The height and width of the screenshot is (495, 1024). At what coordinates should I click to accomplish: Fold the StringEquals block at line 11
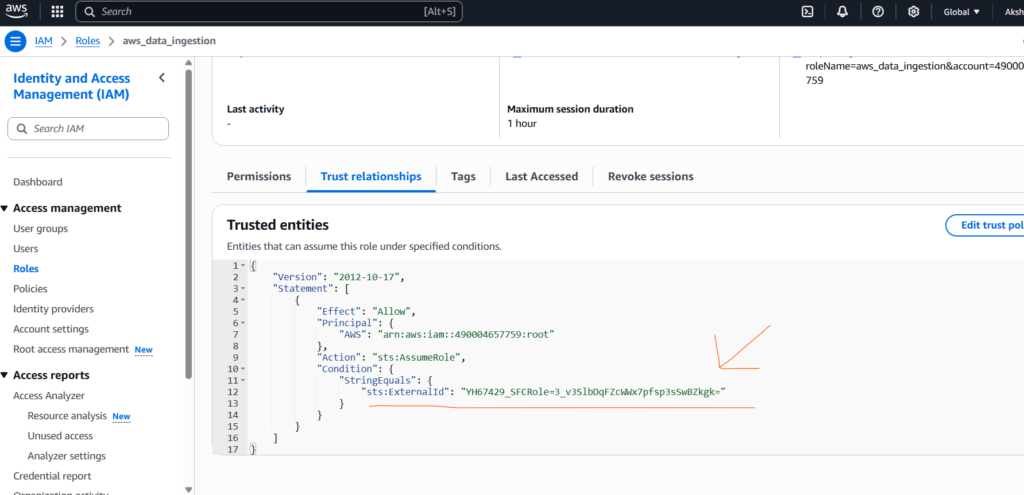tap(243, 380)
